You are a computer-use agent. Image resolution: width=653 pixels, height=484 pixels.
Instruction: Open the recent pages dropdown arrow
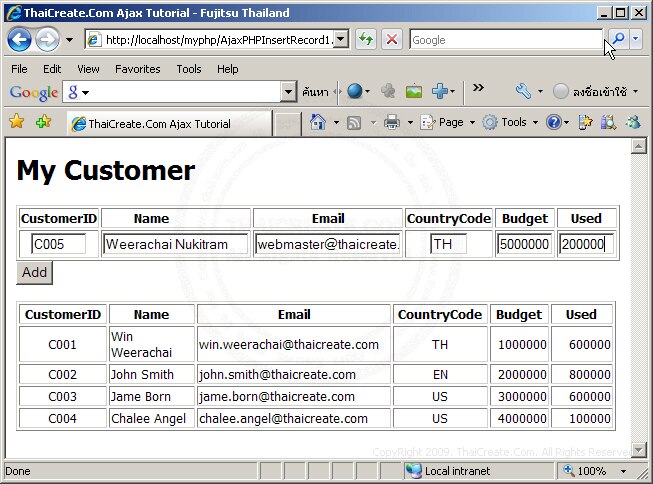point(70,40)
